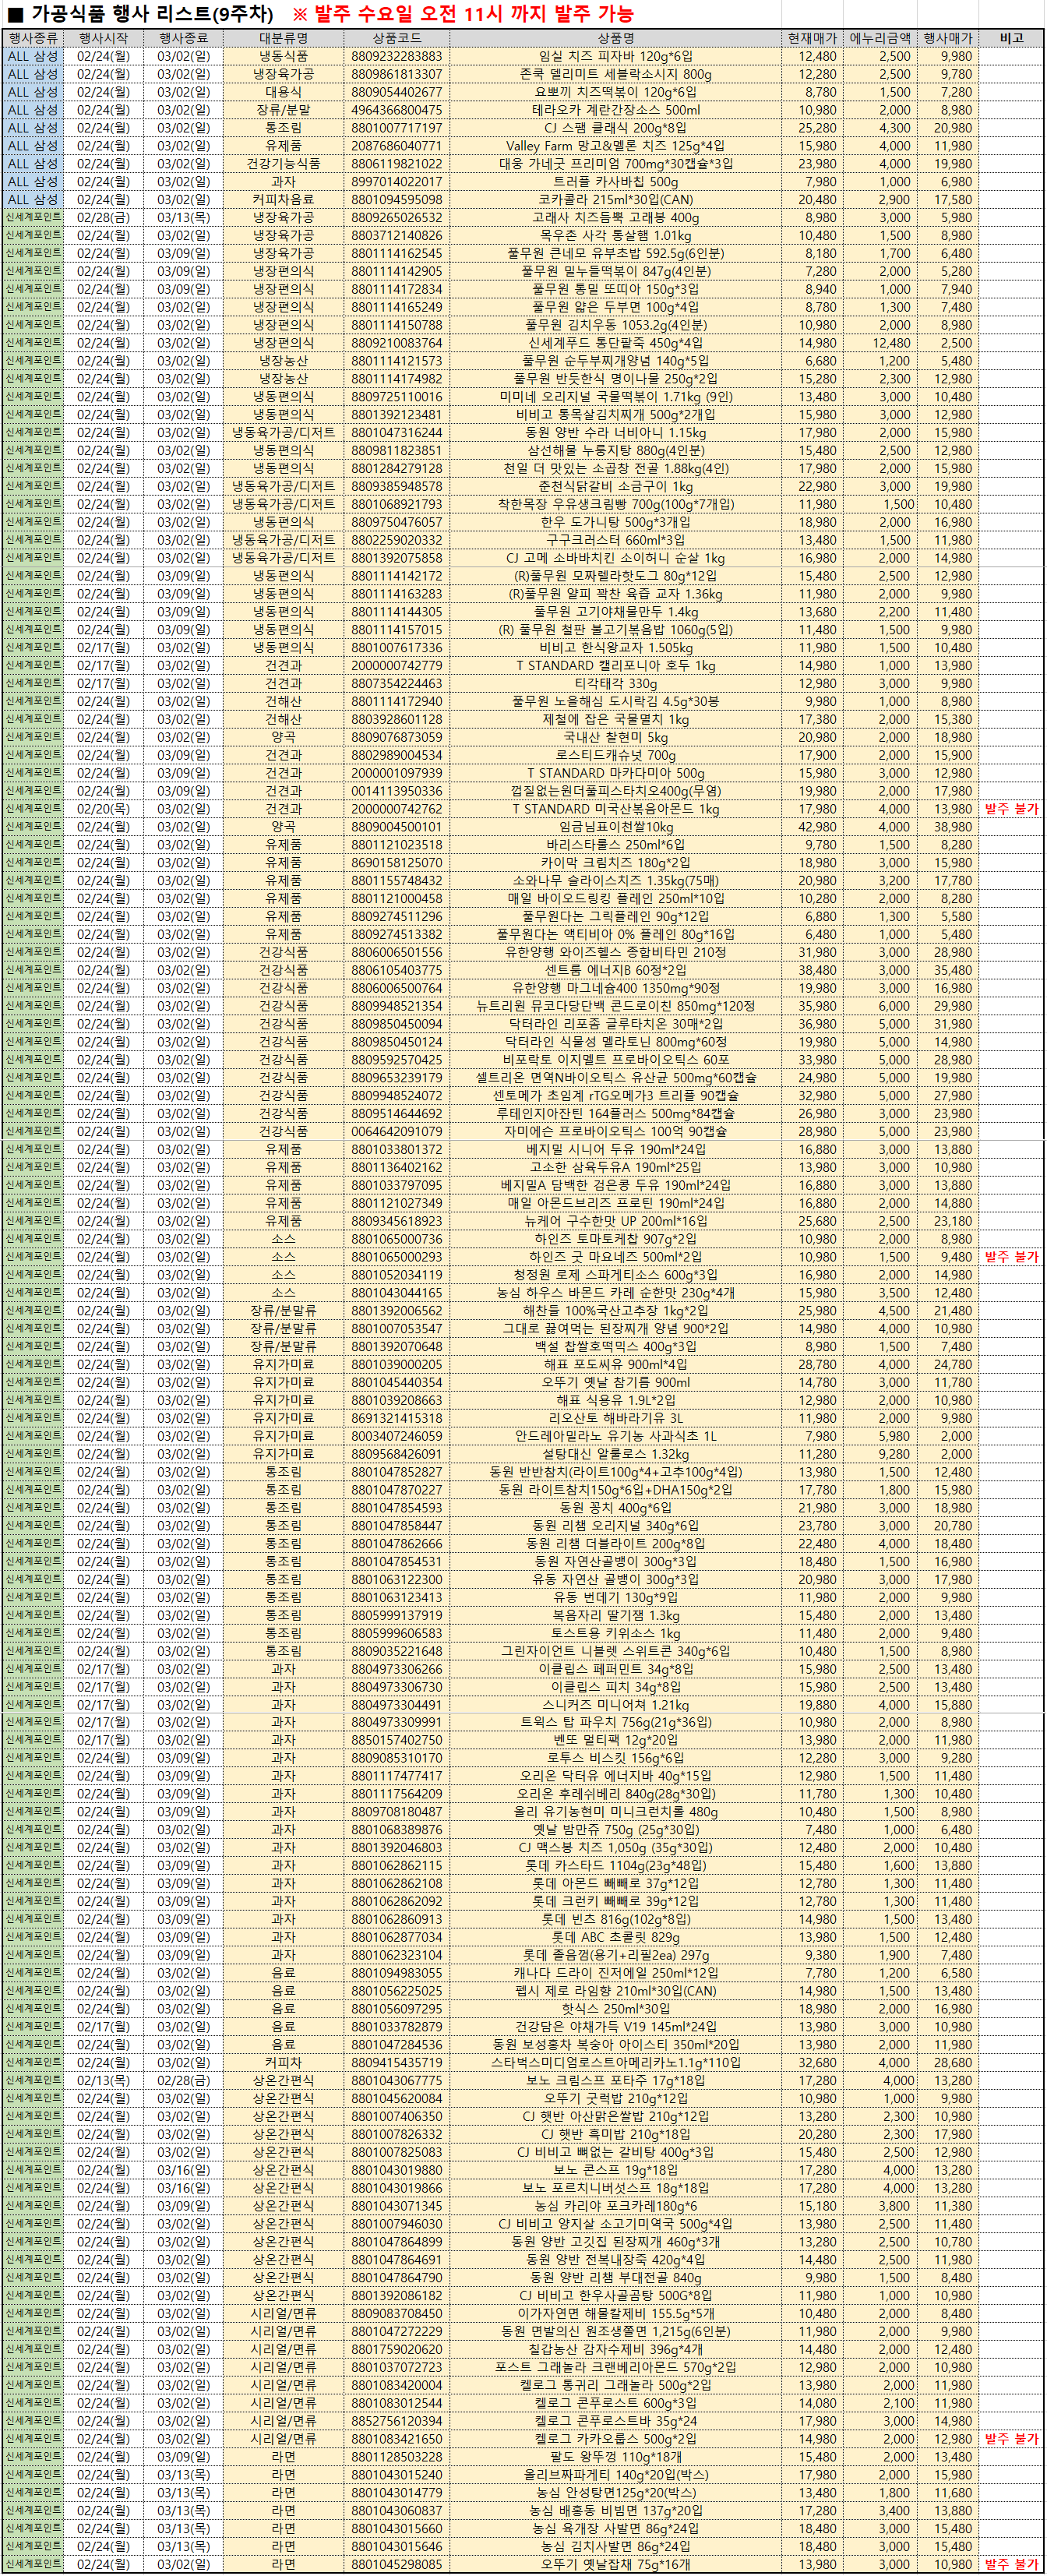The height and width of the screenshot is (2576, 1047).
Task: Select product code 8997014022017
Action: 397,182
